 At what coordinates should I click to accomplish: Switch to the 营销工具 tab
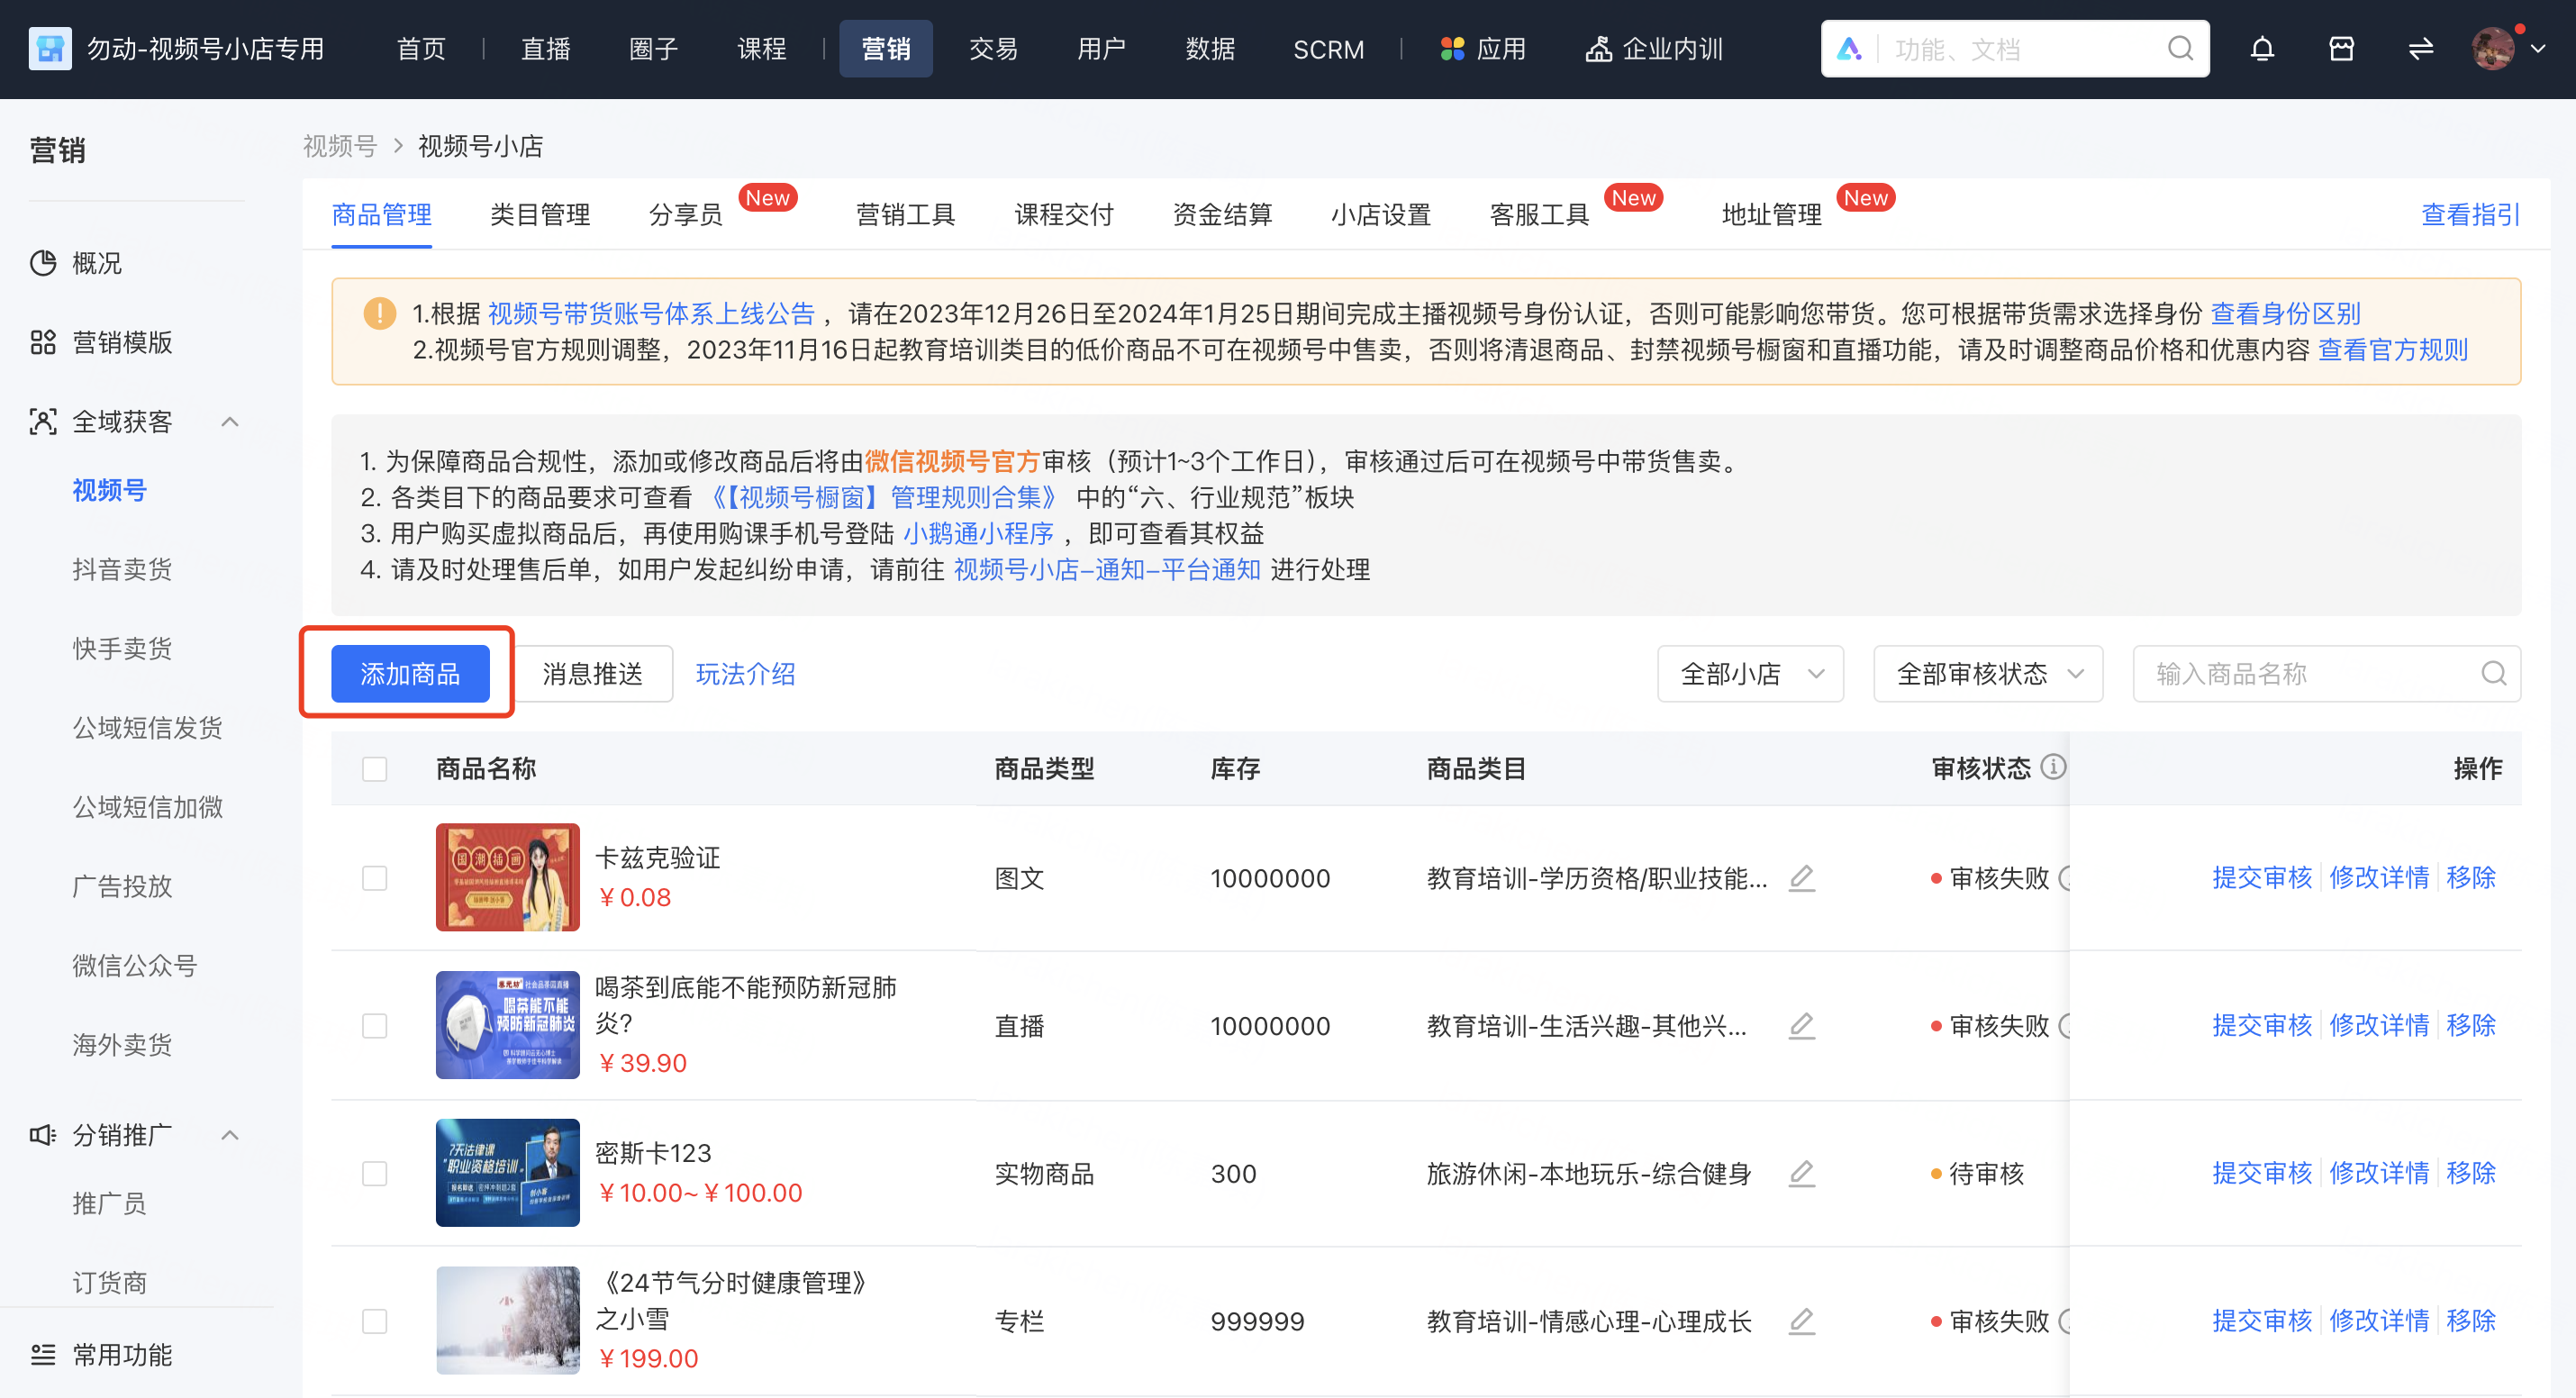click(x=905, y=214)
